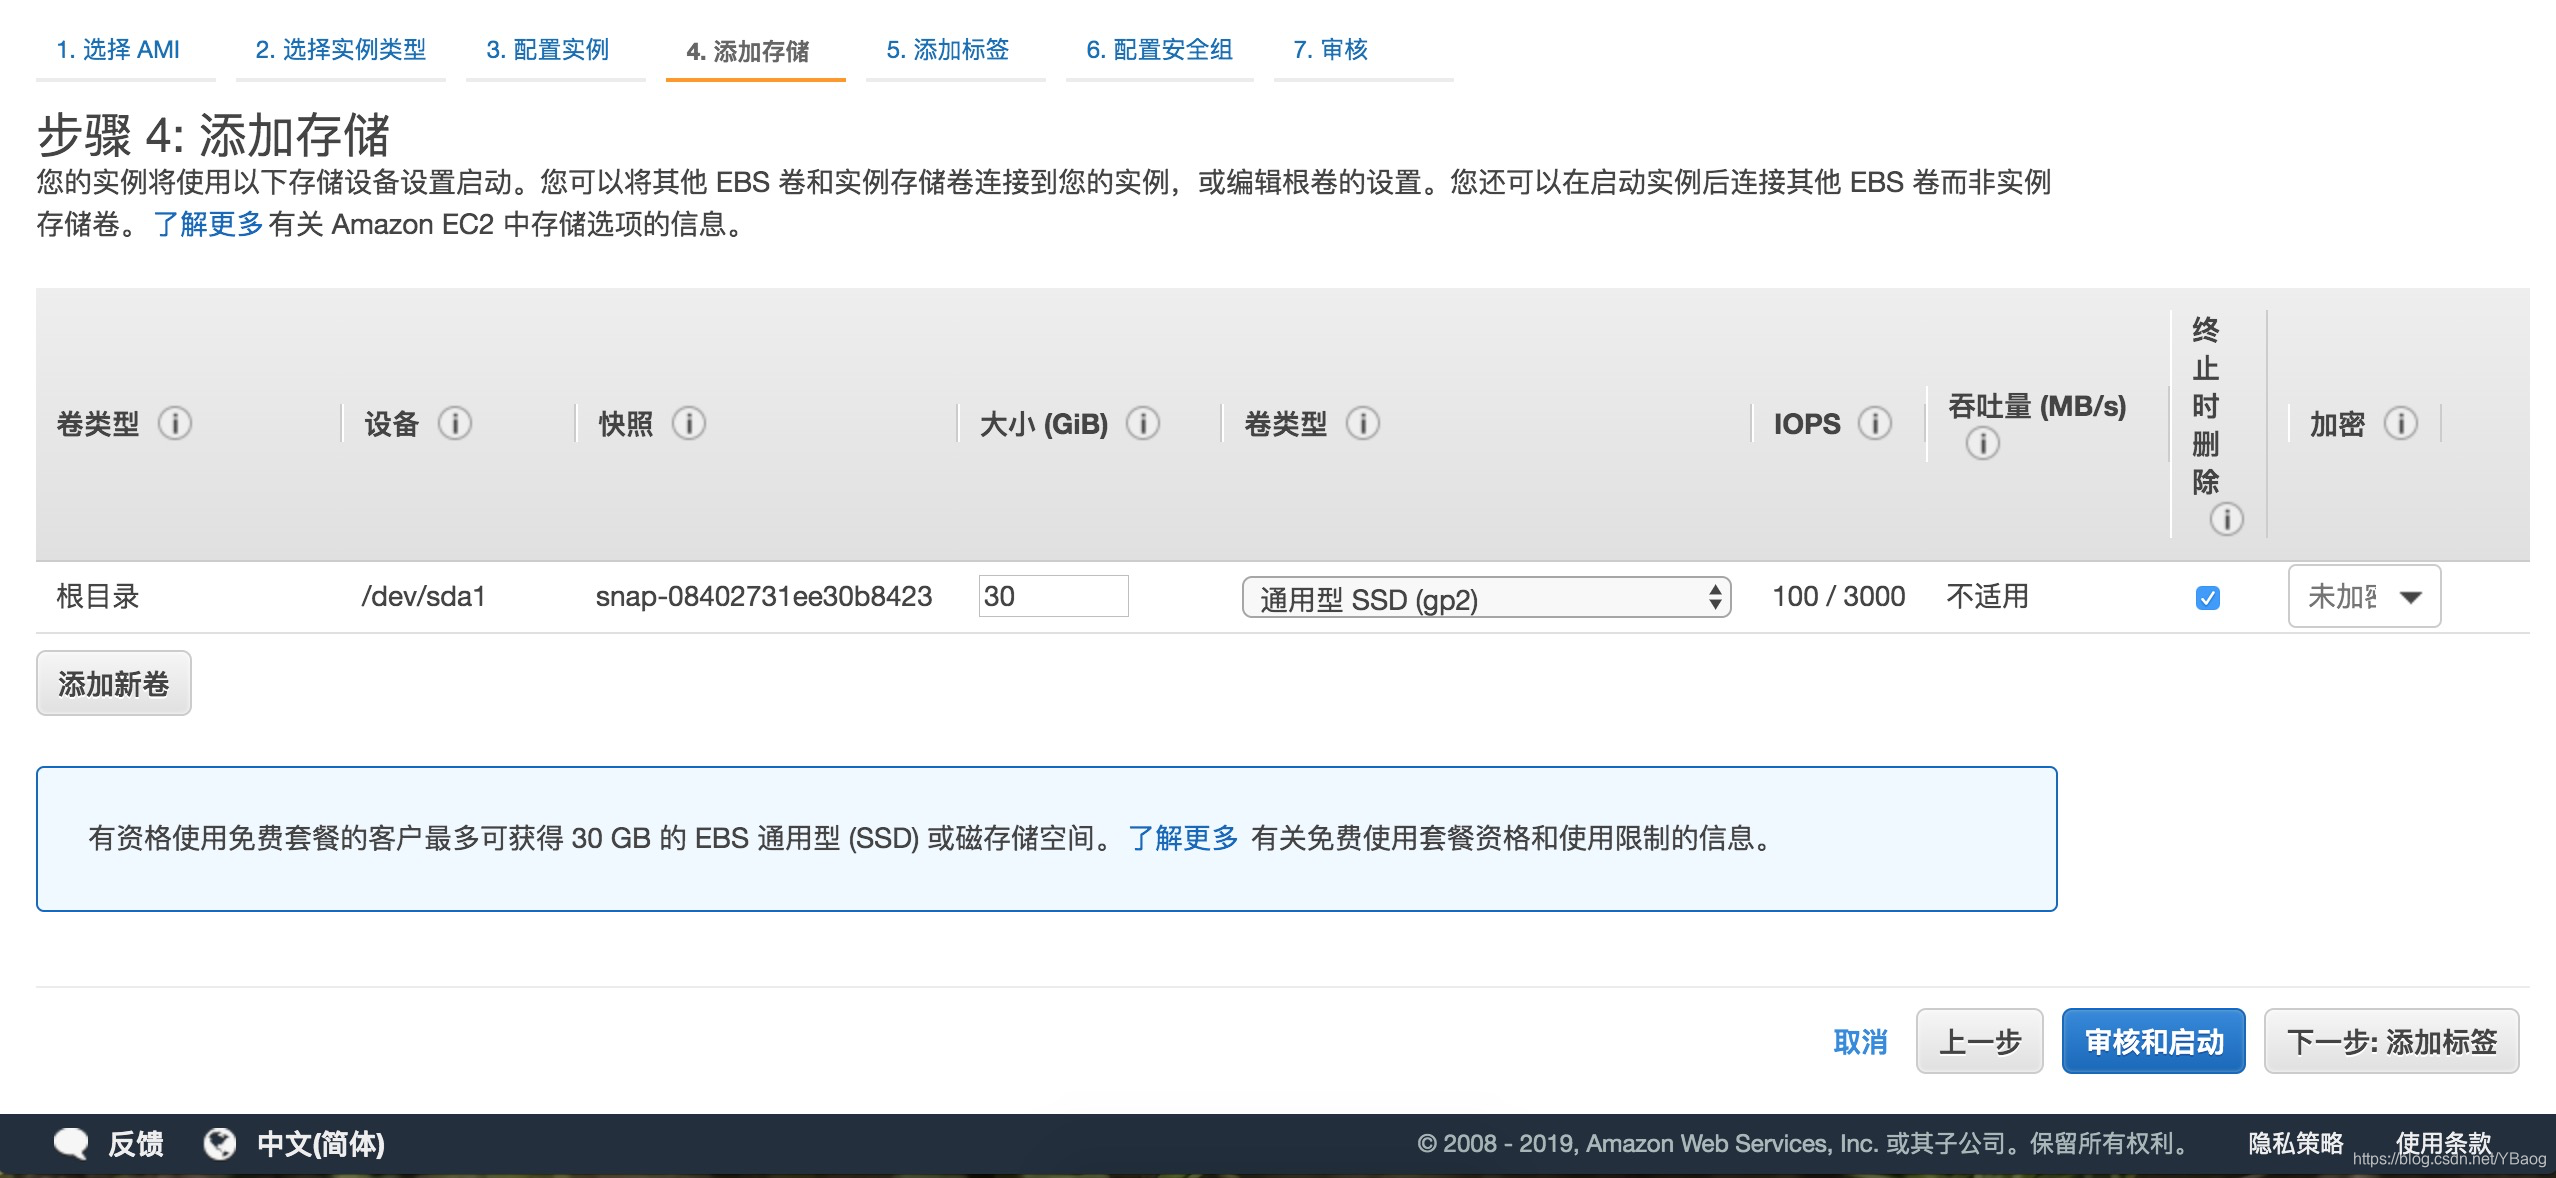Open 了解更多 link in free tier notice
The height and width of the screenshot is (1178, 2556).
(1183, 838)
